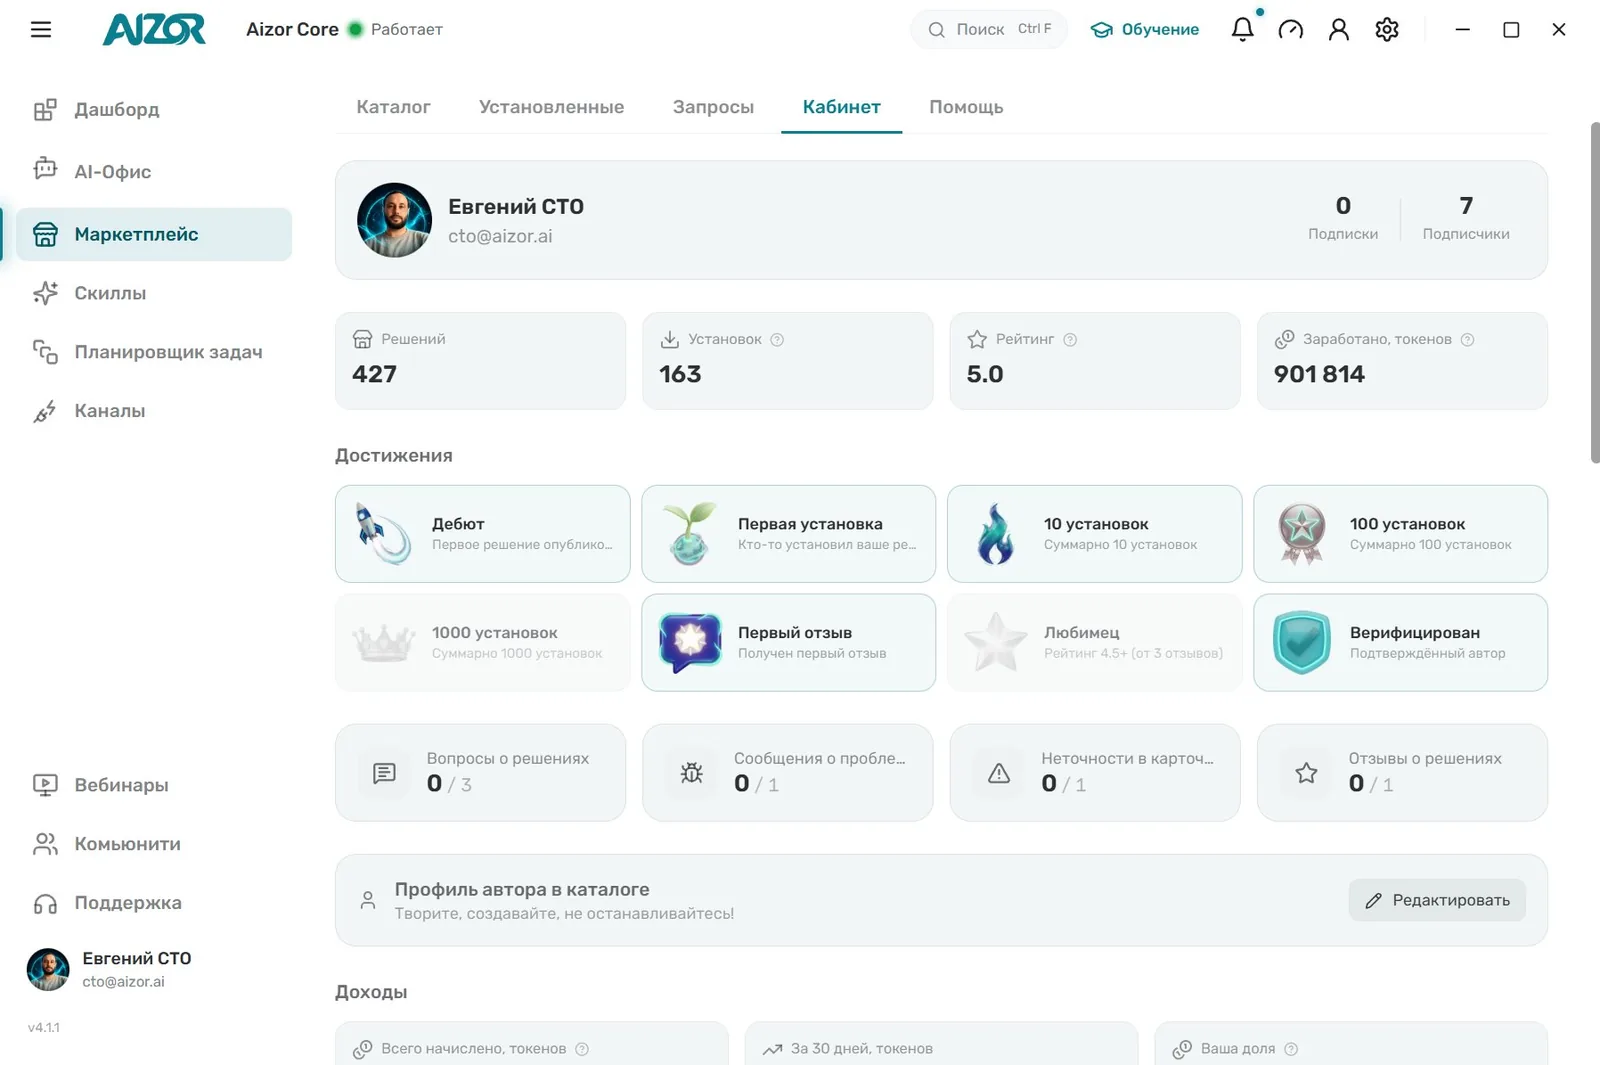
Task: Click the vertical scrollbar thumb
Action: point(1595,292)
